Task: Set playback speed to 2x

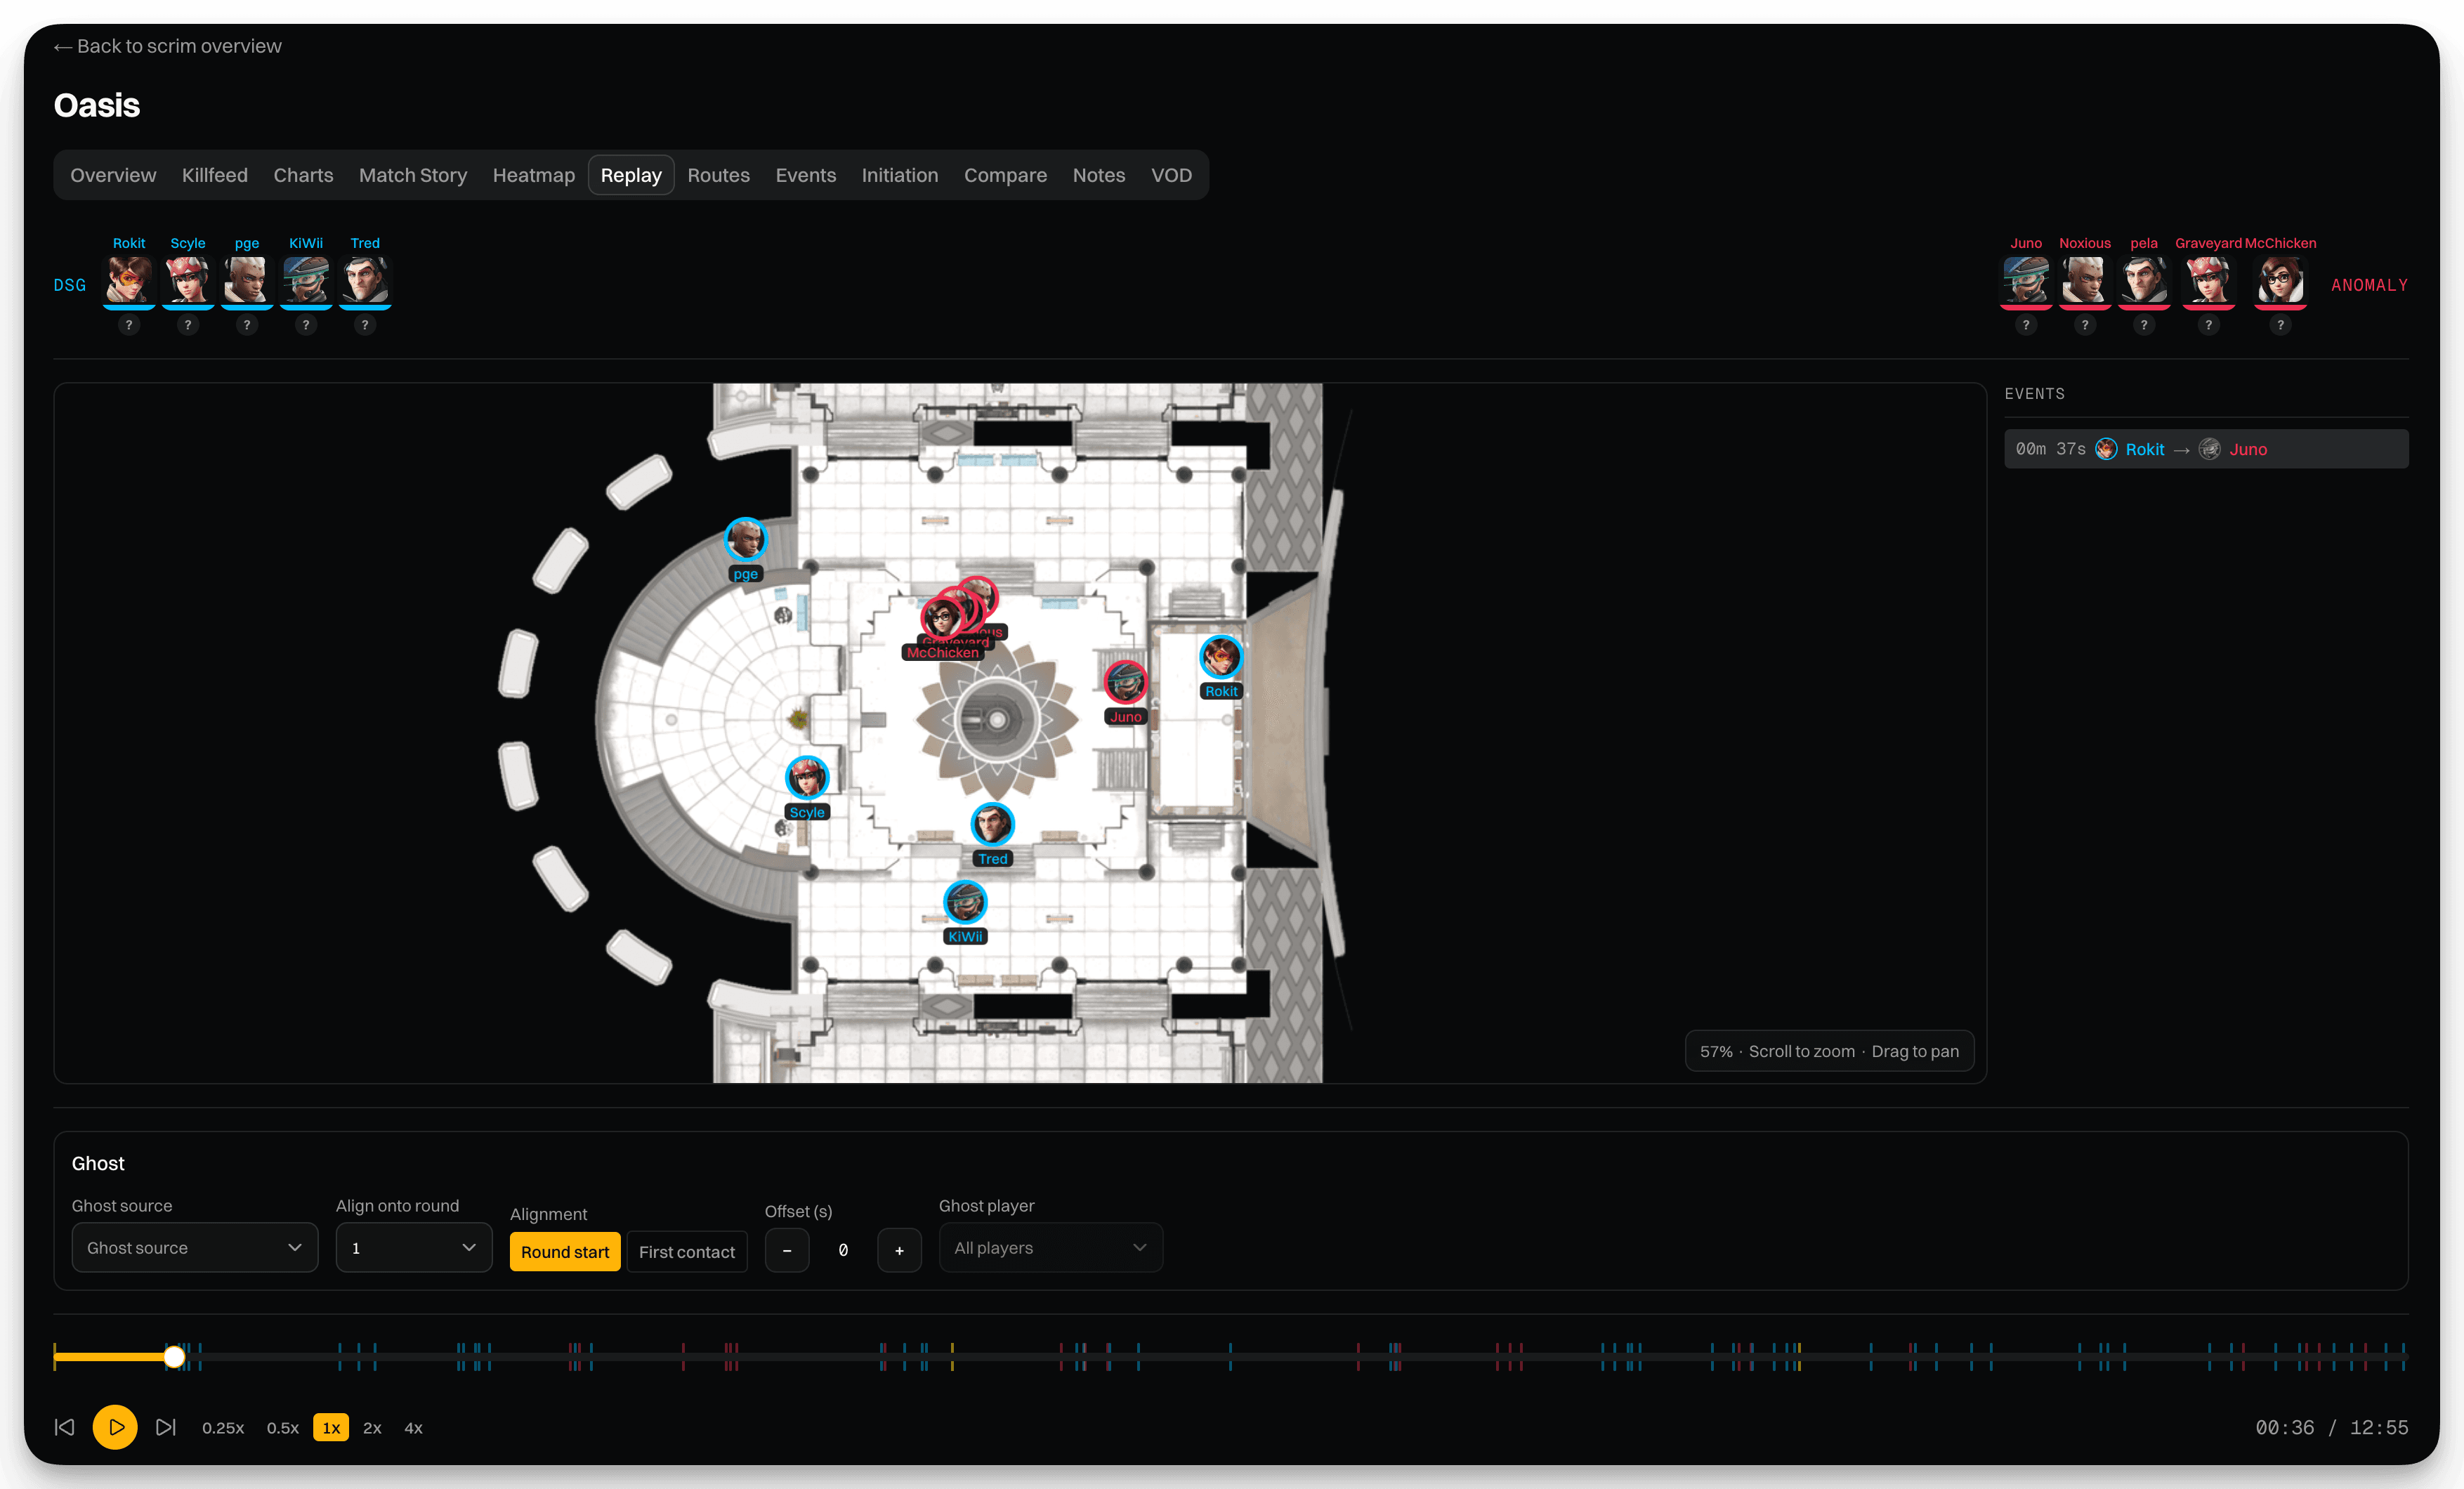Action: pos(372,1428)
